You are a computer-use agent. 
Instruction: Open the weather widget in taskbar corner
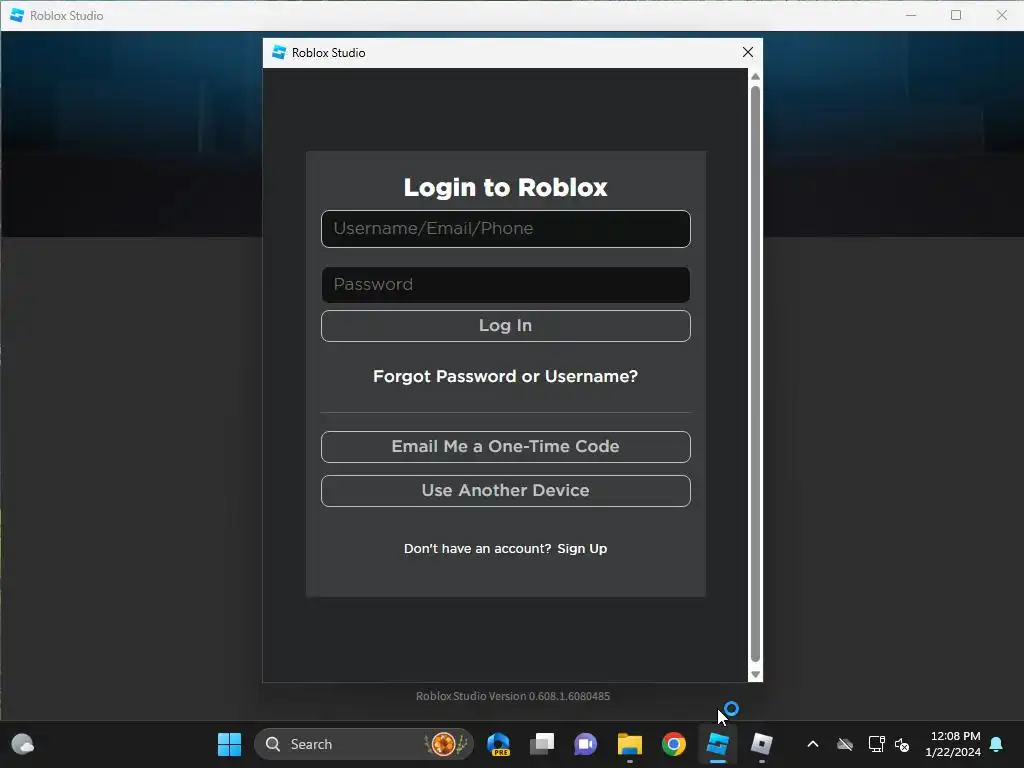pyautogui.click(x=23, y=744)
